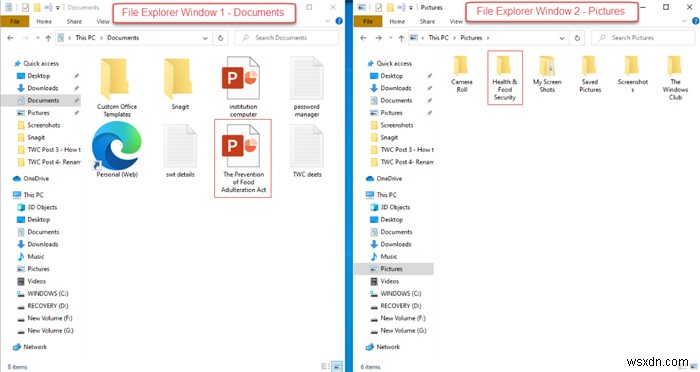Open View tab in Pictures window

(x=456, y=21)
